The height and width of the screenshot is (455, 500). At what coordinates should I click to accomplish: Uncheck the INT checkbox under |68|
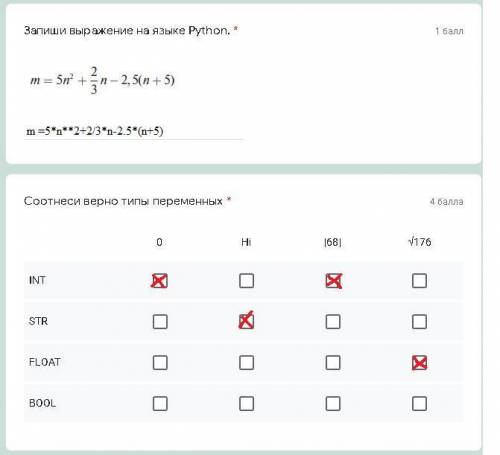pyautogui.click(x=333, y=281)
